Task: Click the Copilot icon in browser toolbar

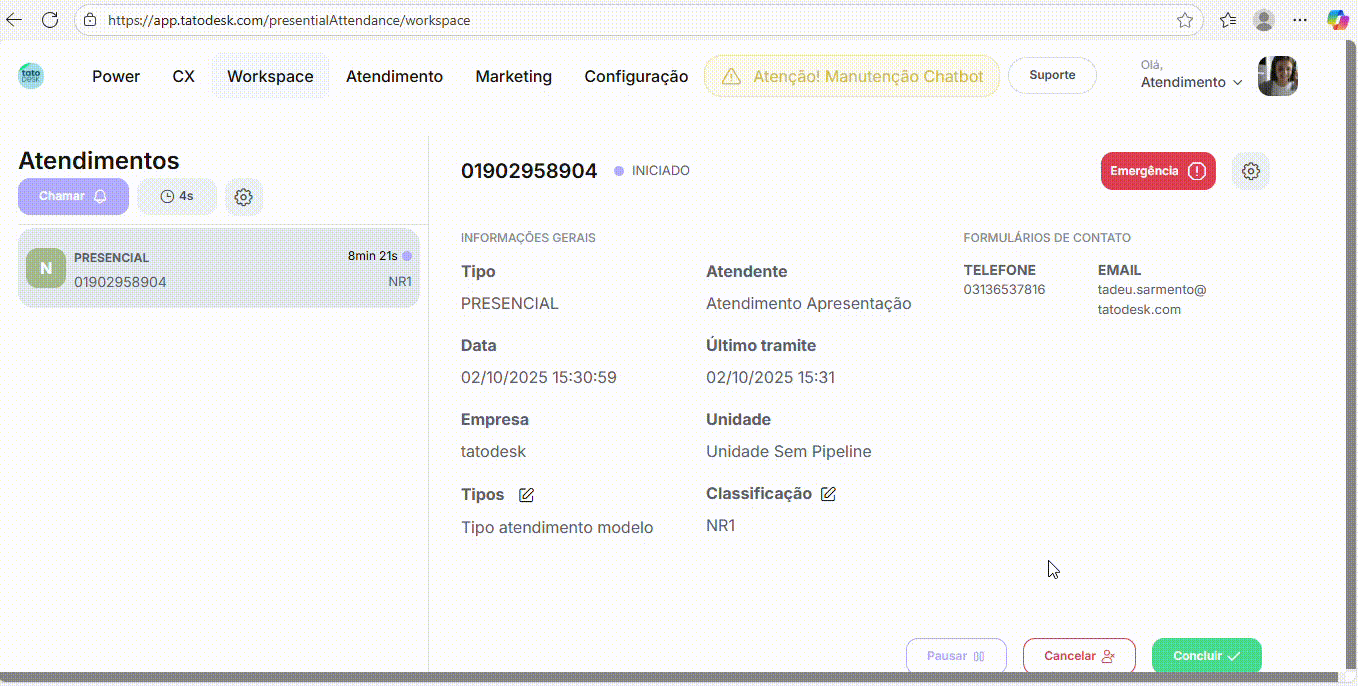Action: pos(1337,20)
